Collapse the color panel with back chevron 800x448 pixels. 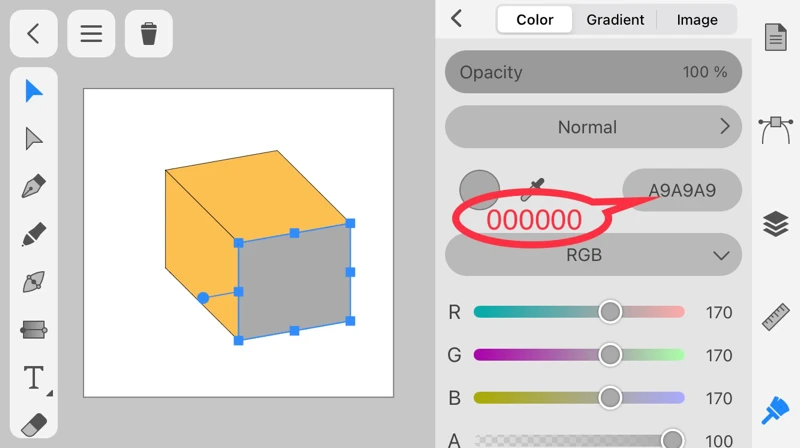tap(457, 18)
